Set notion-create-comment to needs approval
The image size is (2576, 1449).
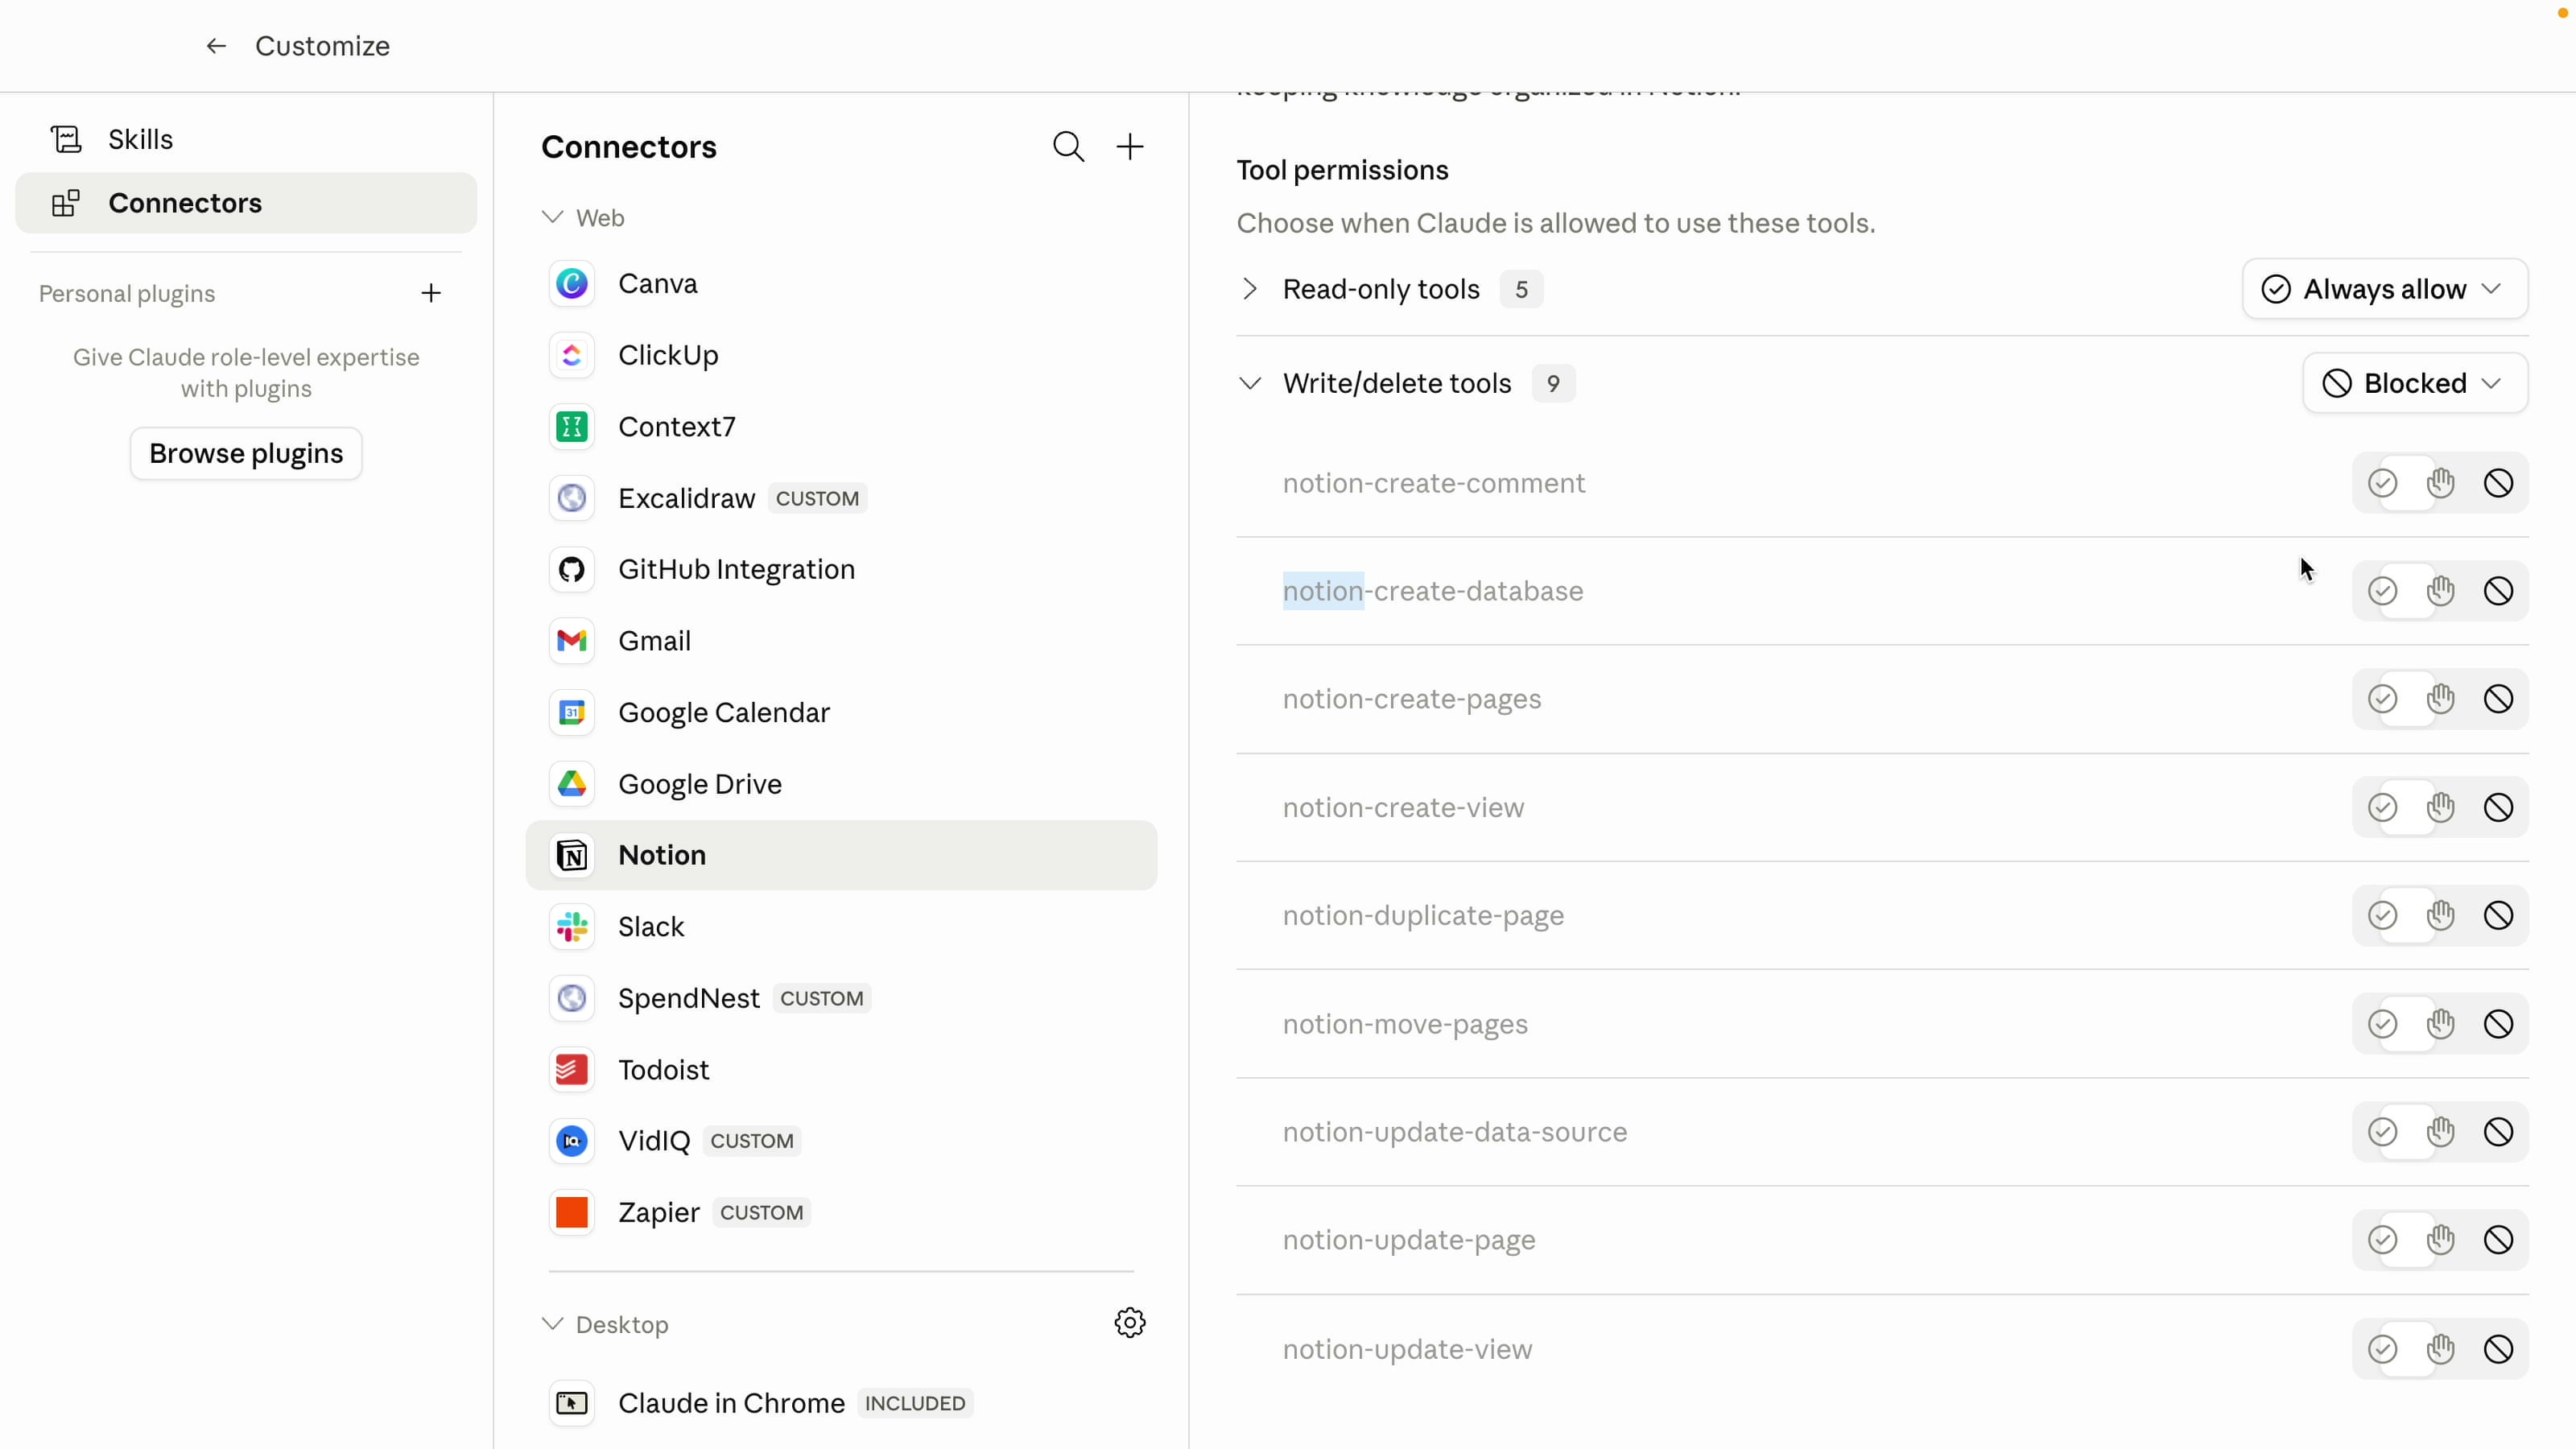click(x=2441, y=483)
